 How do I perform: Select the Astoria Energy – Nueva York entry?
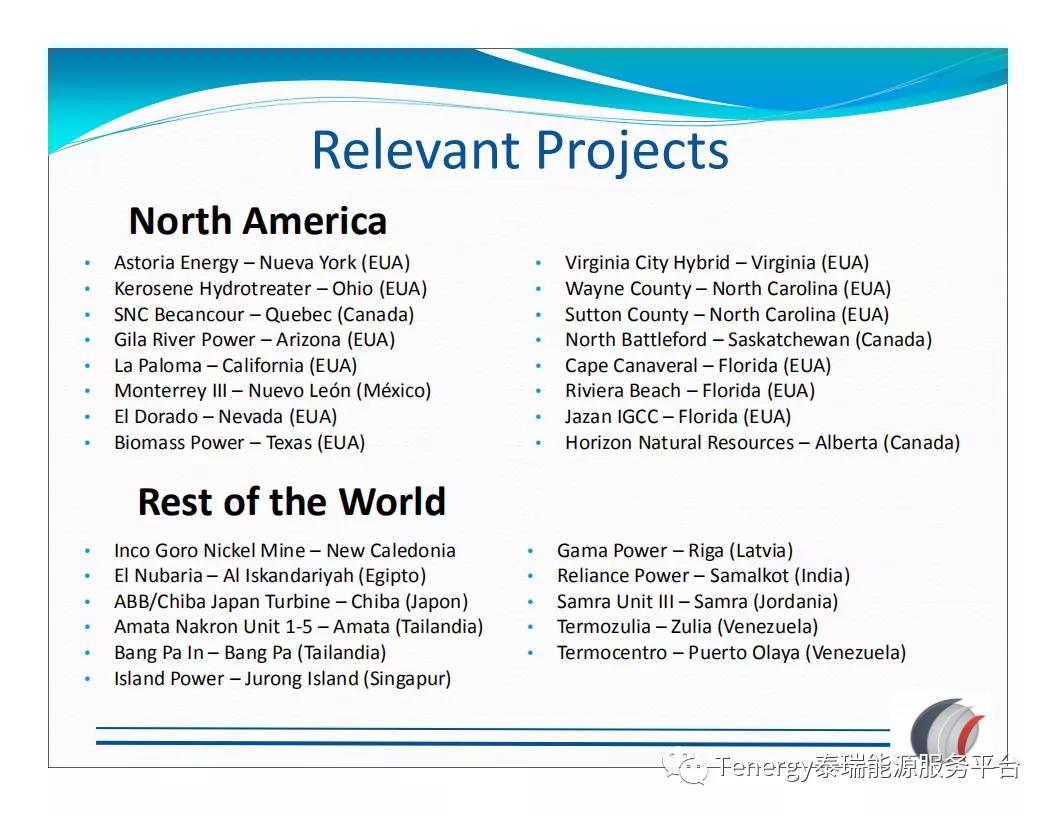262,263
